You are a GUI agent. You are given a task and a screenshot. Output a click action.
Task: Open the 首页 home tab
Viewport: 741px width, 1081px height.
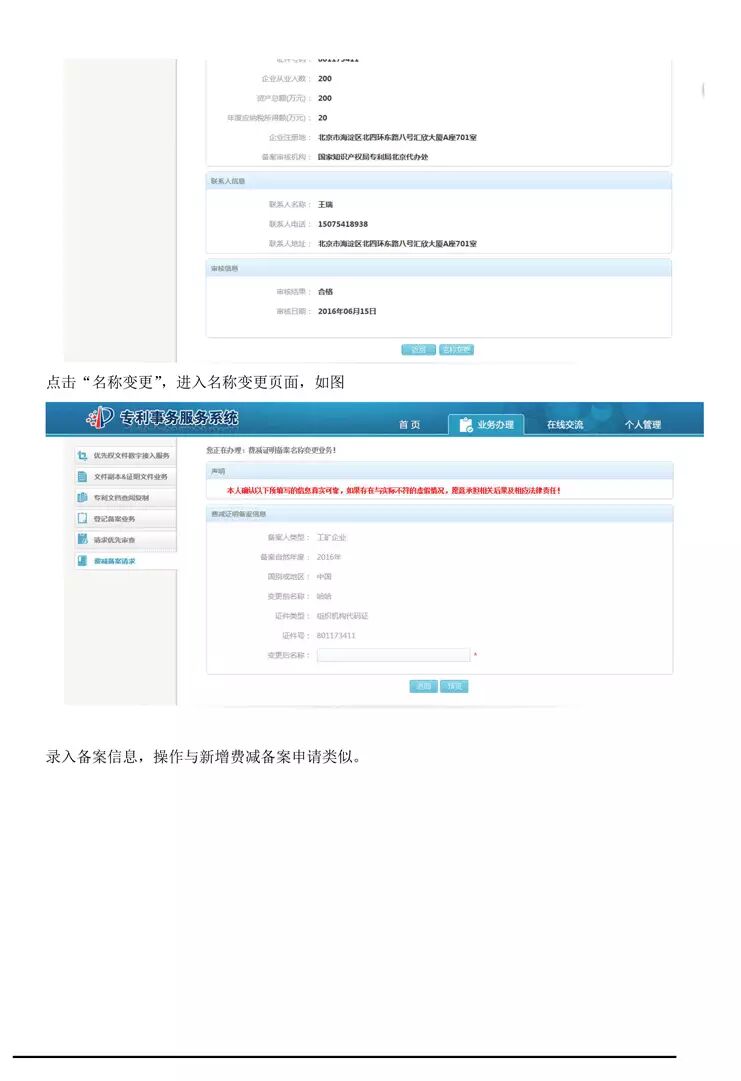click(x=409, y=425)
